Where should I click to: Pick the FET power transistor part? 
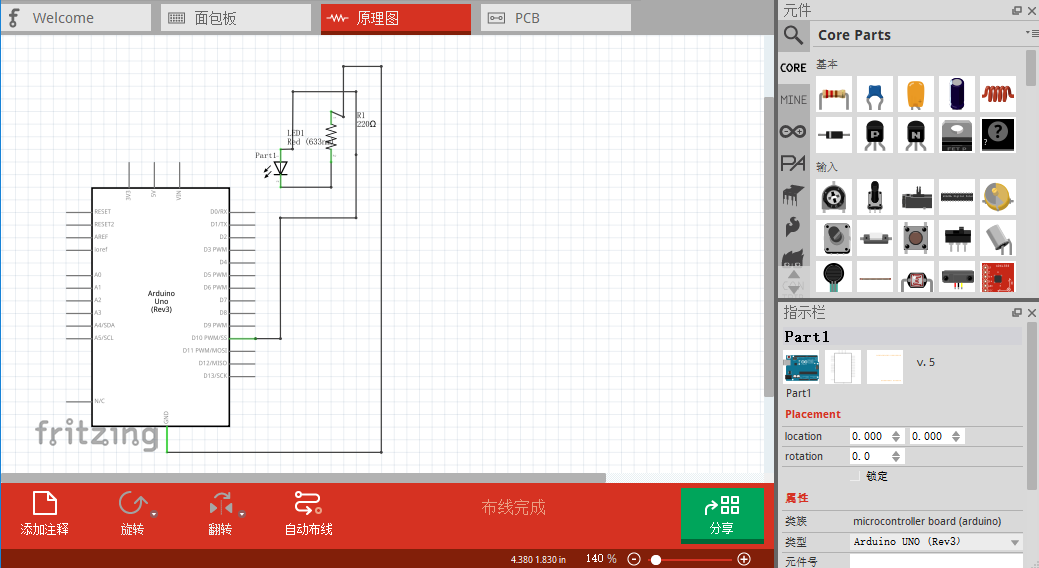957,135
